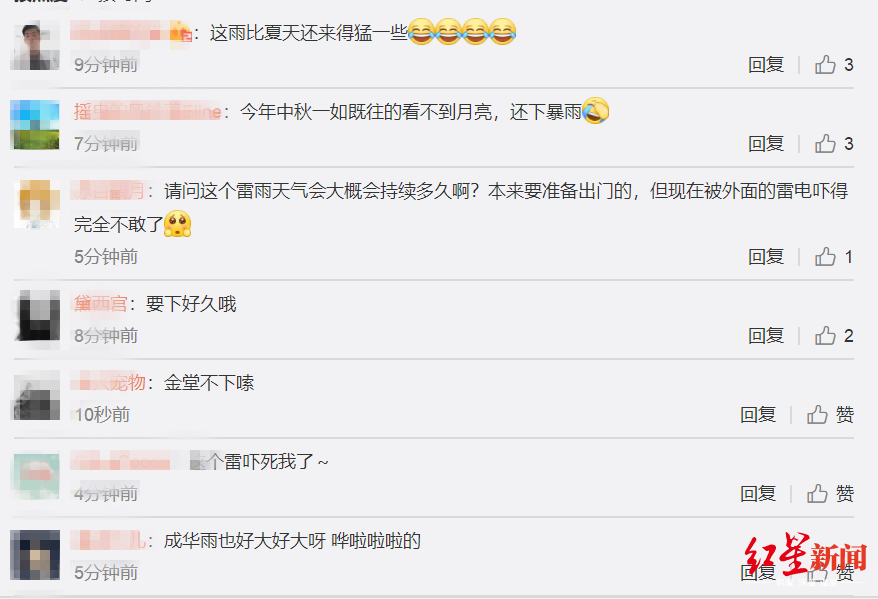Image resolution: width=878 pixels, height=599 pixels.
Task: Click thumbs-up on the thunderstorm duration question
Action: (x=834, y=257)
